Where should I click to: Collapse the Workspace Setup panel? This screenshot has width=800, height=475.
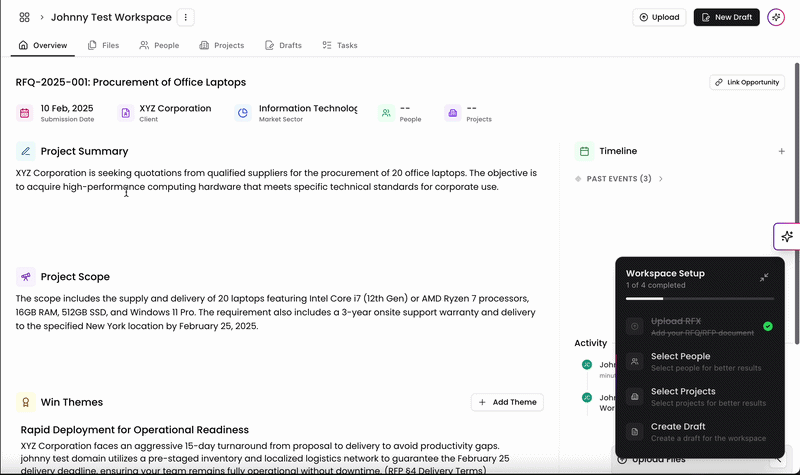coord(764,278)
